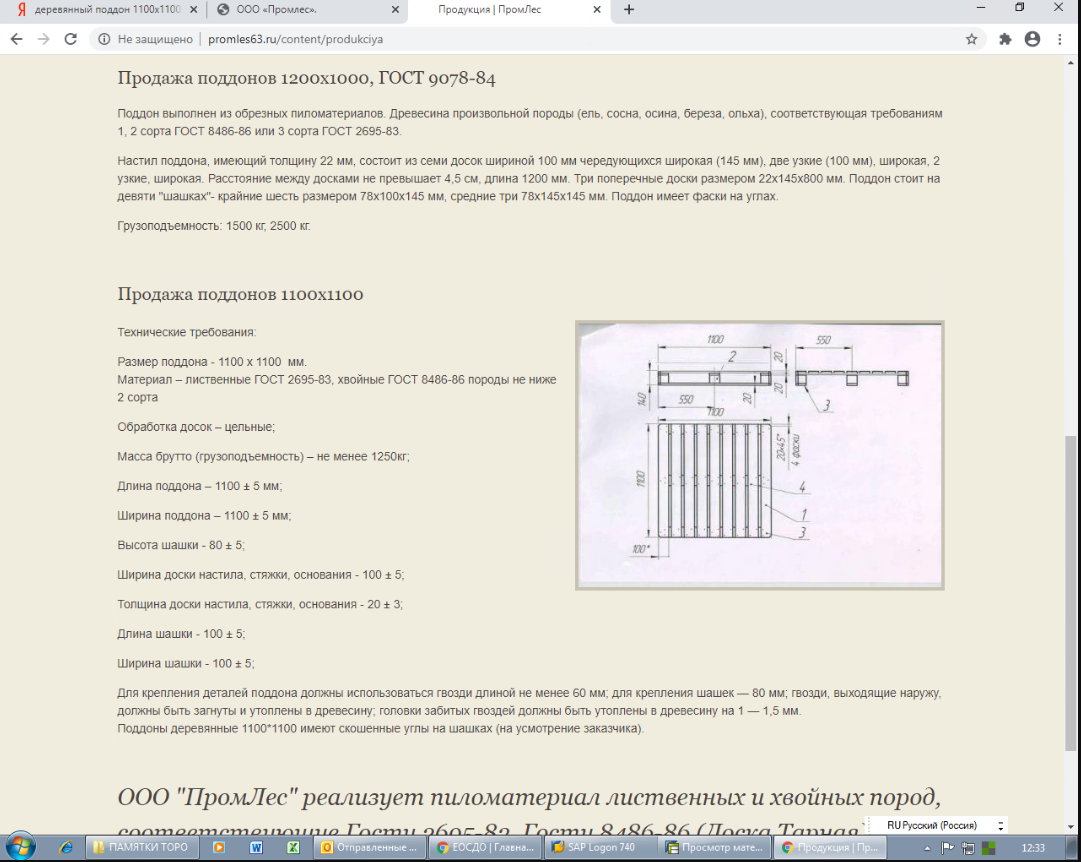
Task: Open the network tray icon
Action: [x=968, y=848]
